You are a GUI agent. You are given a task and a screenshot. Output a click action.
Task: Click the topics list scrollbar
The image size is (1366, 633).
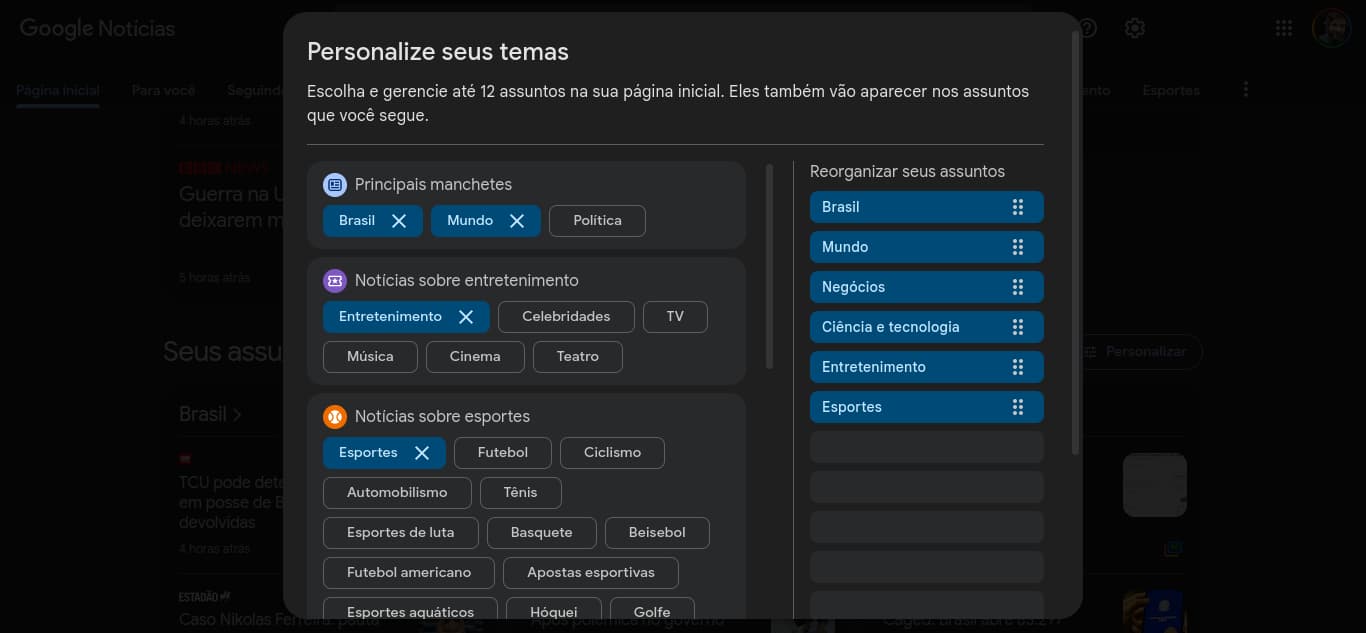point(769,266)
